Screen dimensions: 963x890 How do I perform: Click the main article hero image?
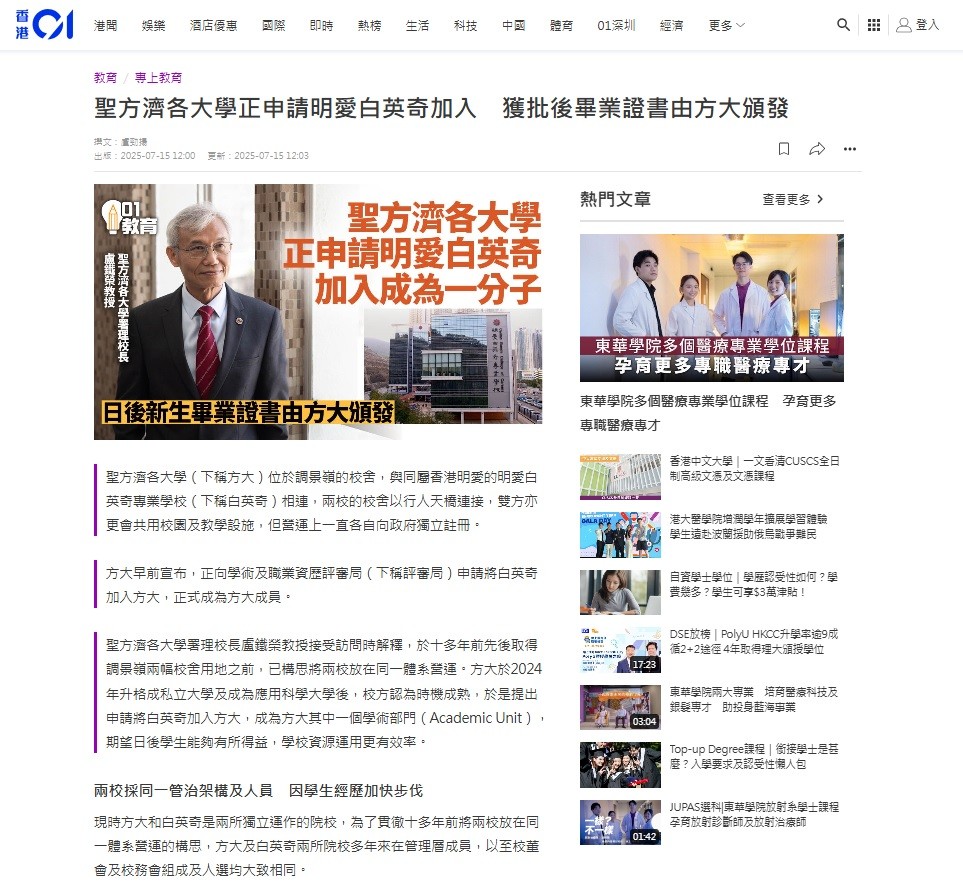[318, 312]
